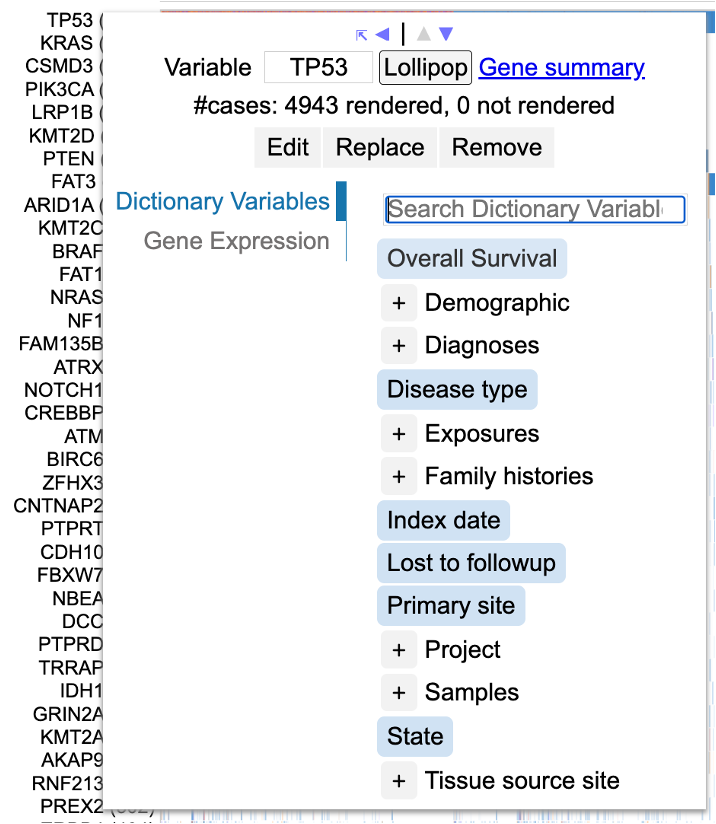Focus the Search Dictionary Variables field
716x824 pixels.
(x=535, y=209)
